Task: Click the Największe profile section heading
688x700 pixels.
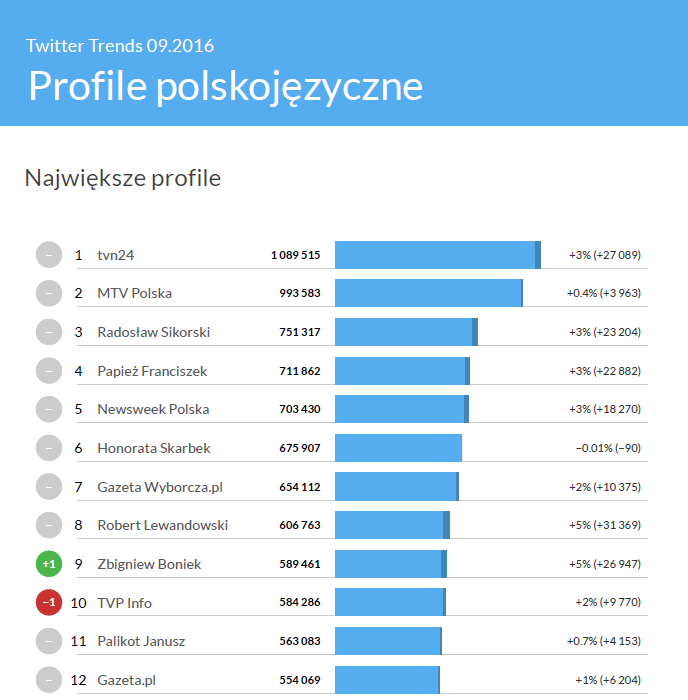Action: tap(122, 178)
